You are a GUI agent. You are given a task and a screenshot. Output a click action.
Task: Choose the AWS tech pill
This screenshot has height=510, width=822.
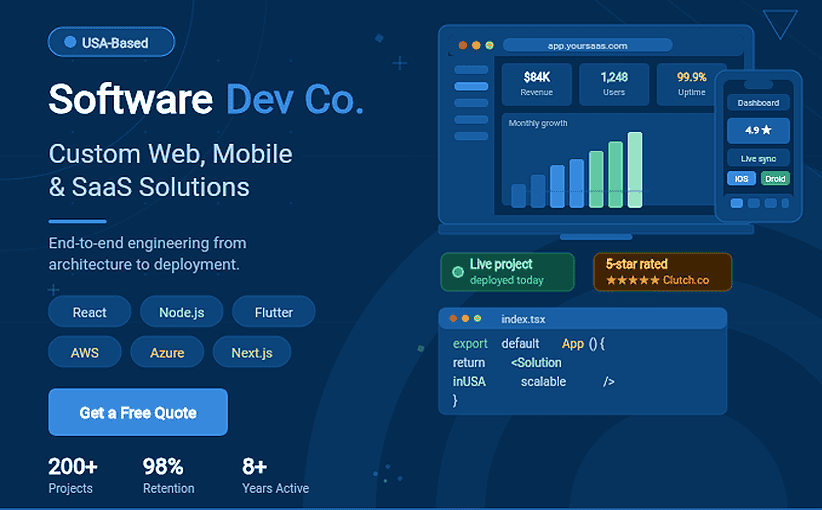(x=84, y=352)
